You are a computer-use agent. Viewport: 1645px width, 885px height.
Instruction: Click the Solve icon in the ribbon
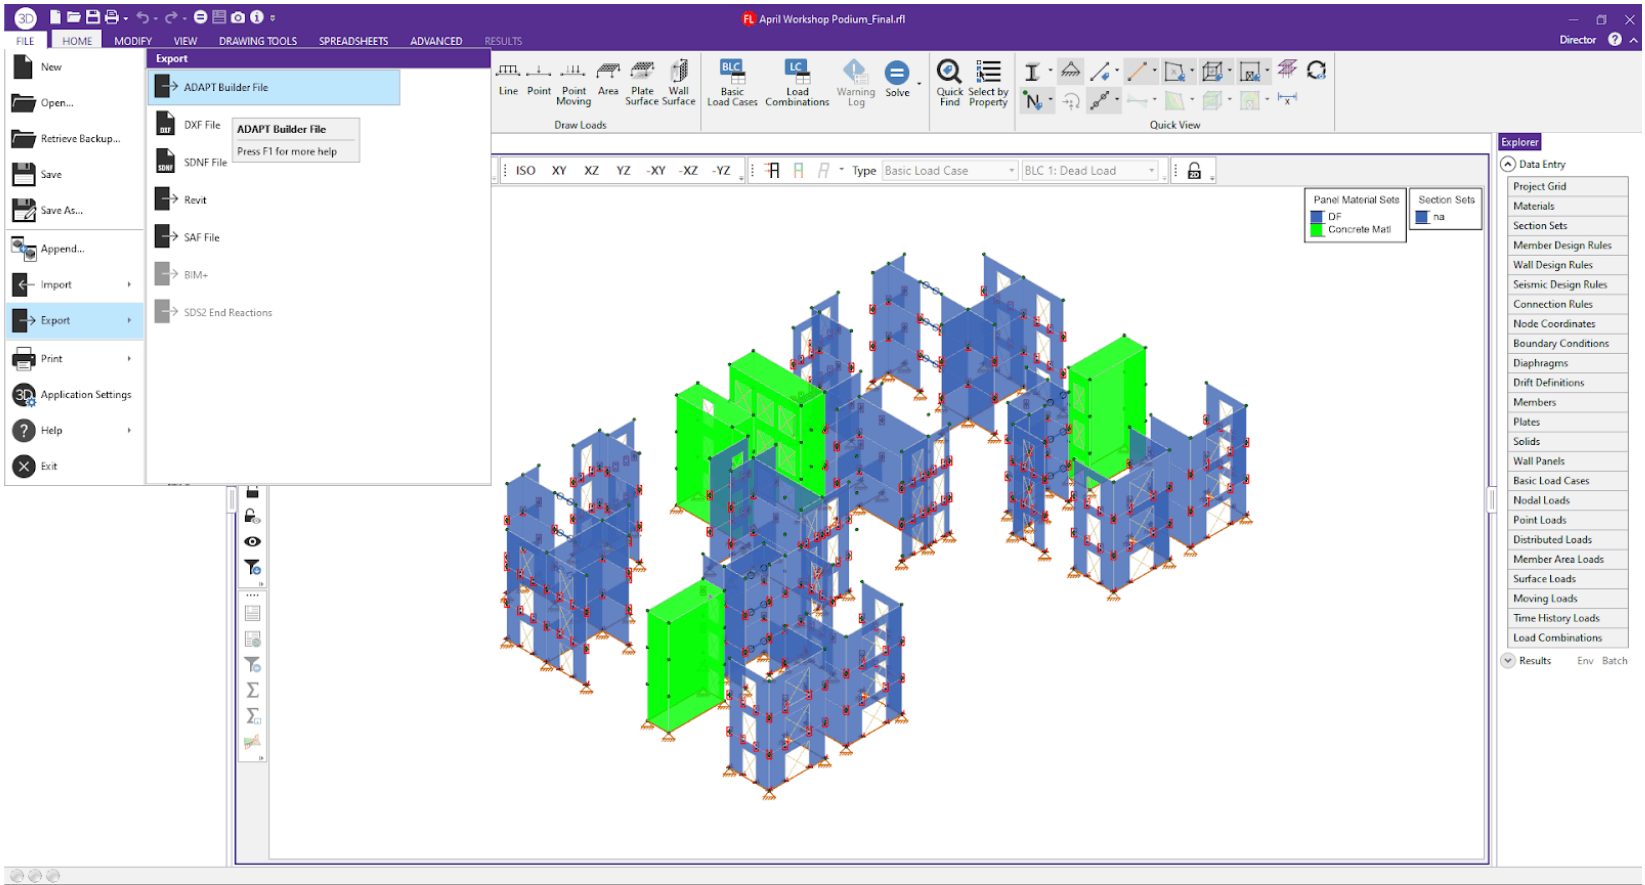pyautogui.click(x=897, y=74)
